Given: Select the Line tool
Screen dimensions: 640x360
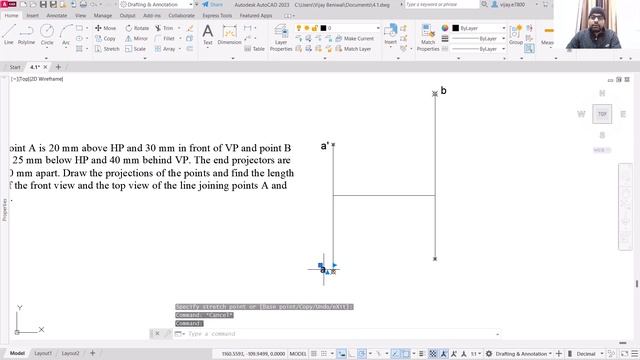Looking at the screenshot, I should click(x=9, y=34).
